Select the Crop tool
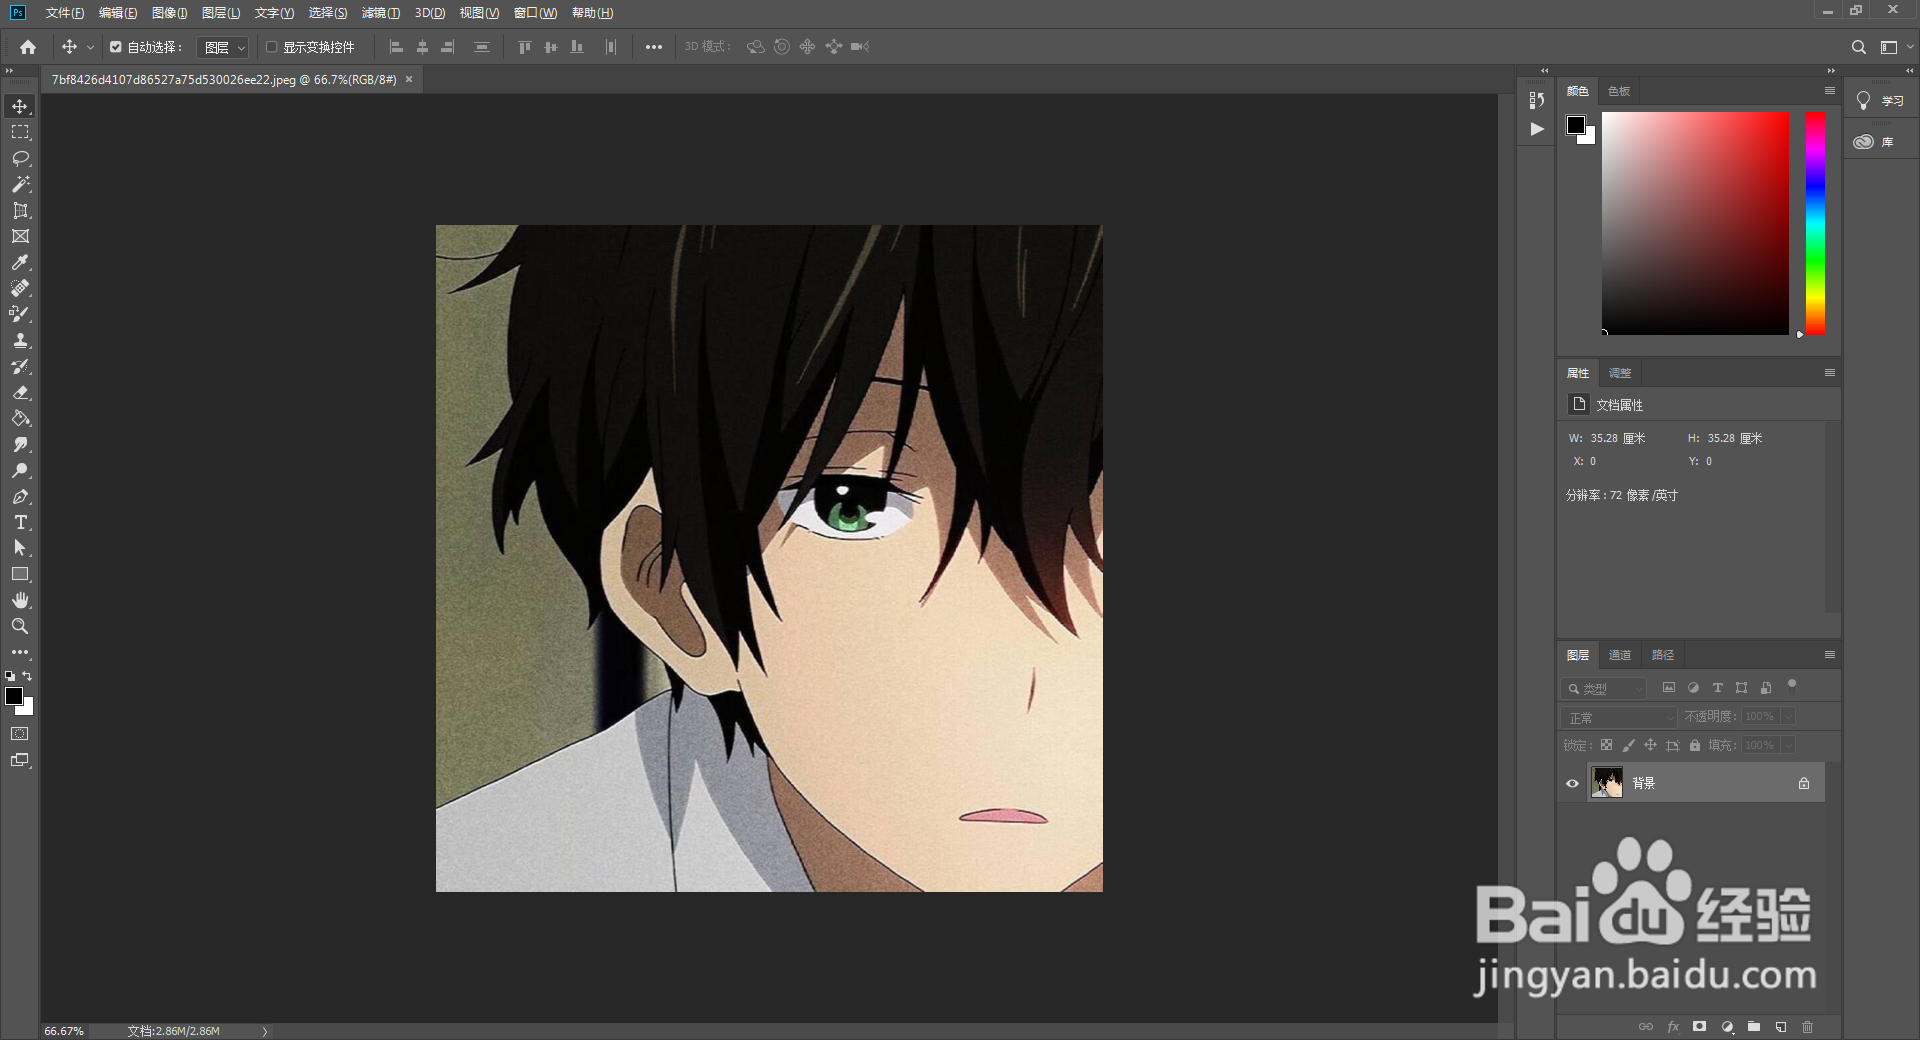This screenshot has height=1040, width=1920. tap(20, 210)
